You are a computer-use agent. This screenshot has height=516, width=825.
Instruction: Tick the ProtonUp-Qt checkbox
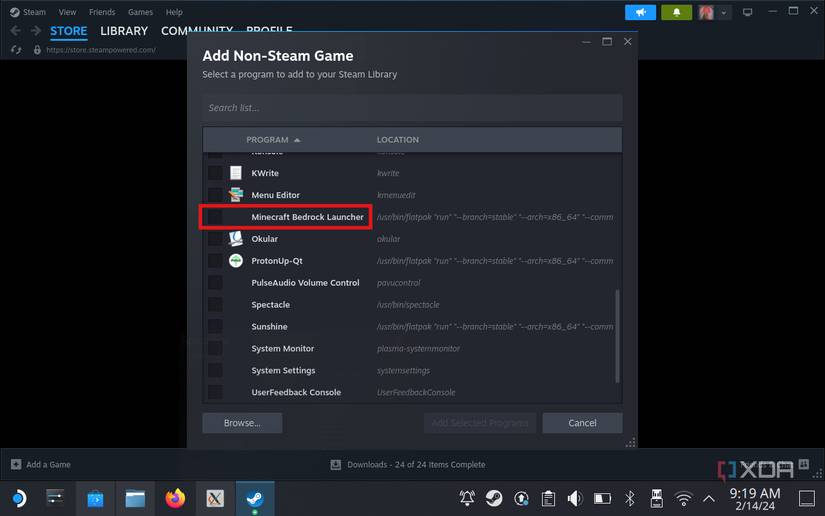[x=215, y=261]
